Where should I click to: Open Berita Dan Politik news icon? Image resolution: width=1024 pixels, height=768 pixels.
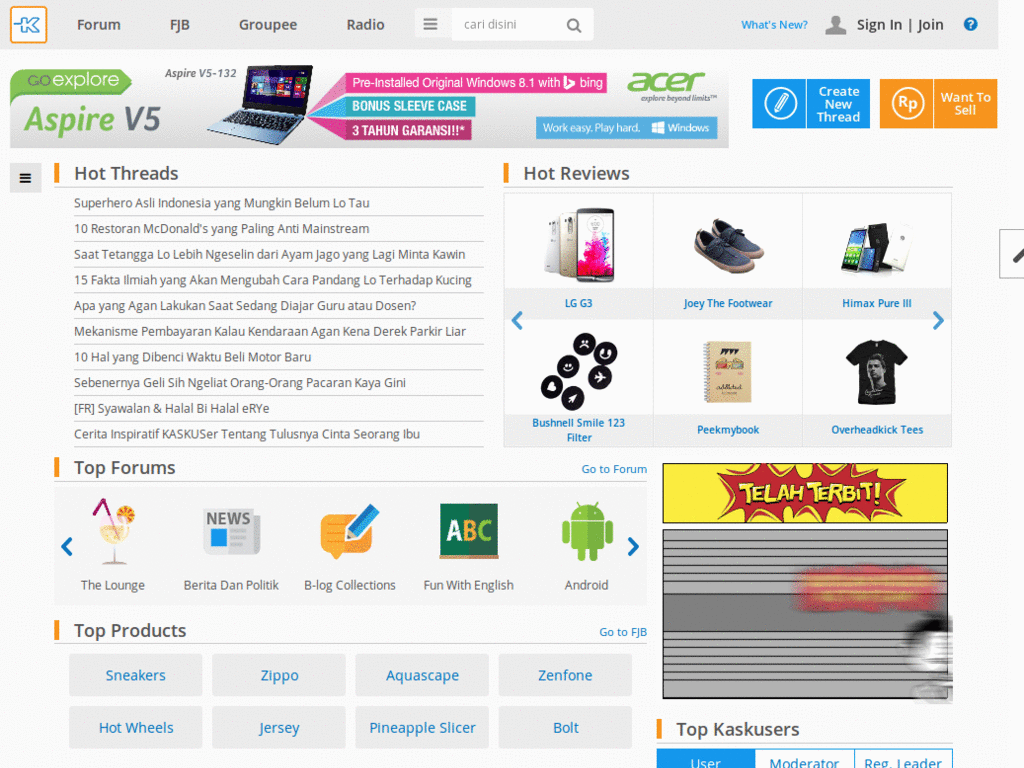pos(231,532)
